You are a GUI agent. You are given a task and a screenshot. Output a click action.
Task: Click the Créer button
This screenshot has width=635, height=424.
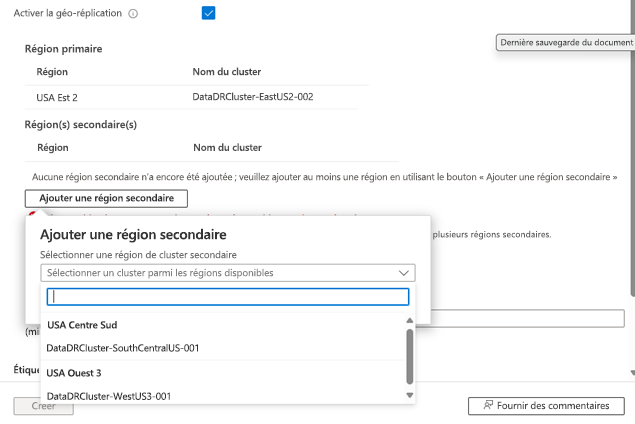(43, 406)
